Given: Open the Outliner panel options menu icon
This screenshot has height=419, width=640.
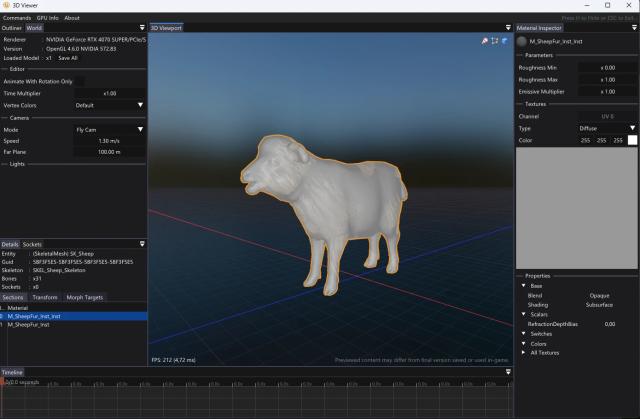Looking at the screenshot, I should click(x=142, y=28).
